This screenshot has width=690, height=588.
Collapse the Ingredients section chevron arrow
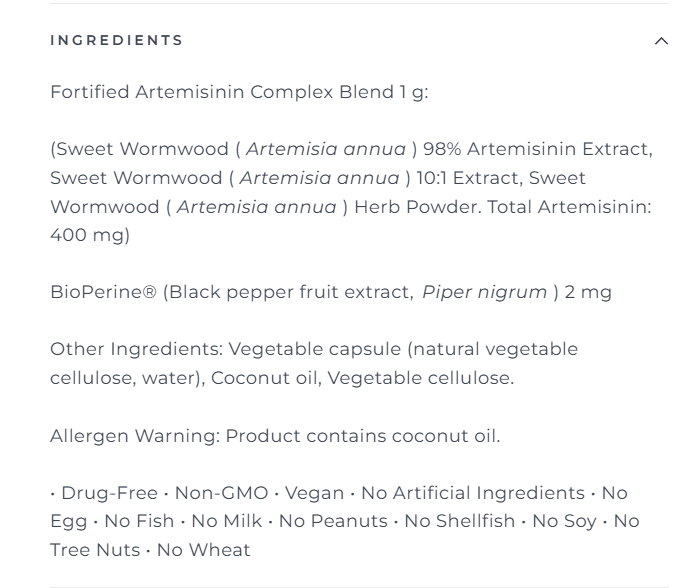(660, 41)
